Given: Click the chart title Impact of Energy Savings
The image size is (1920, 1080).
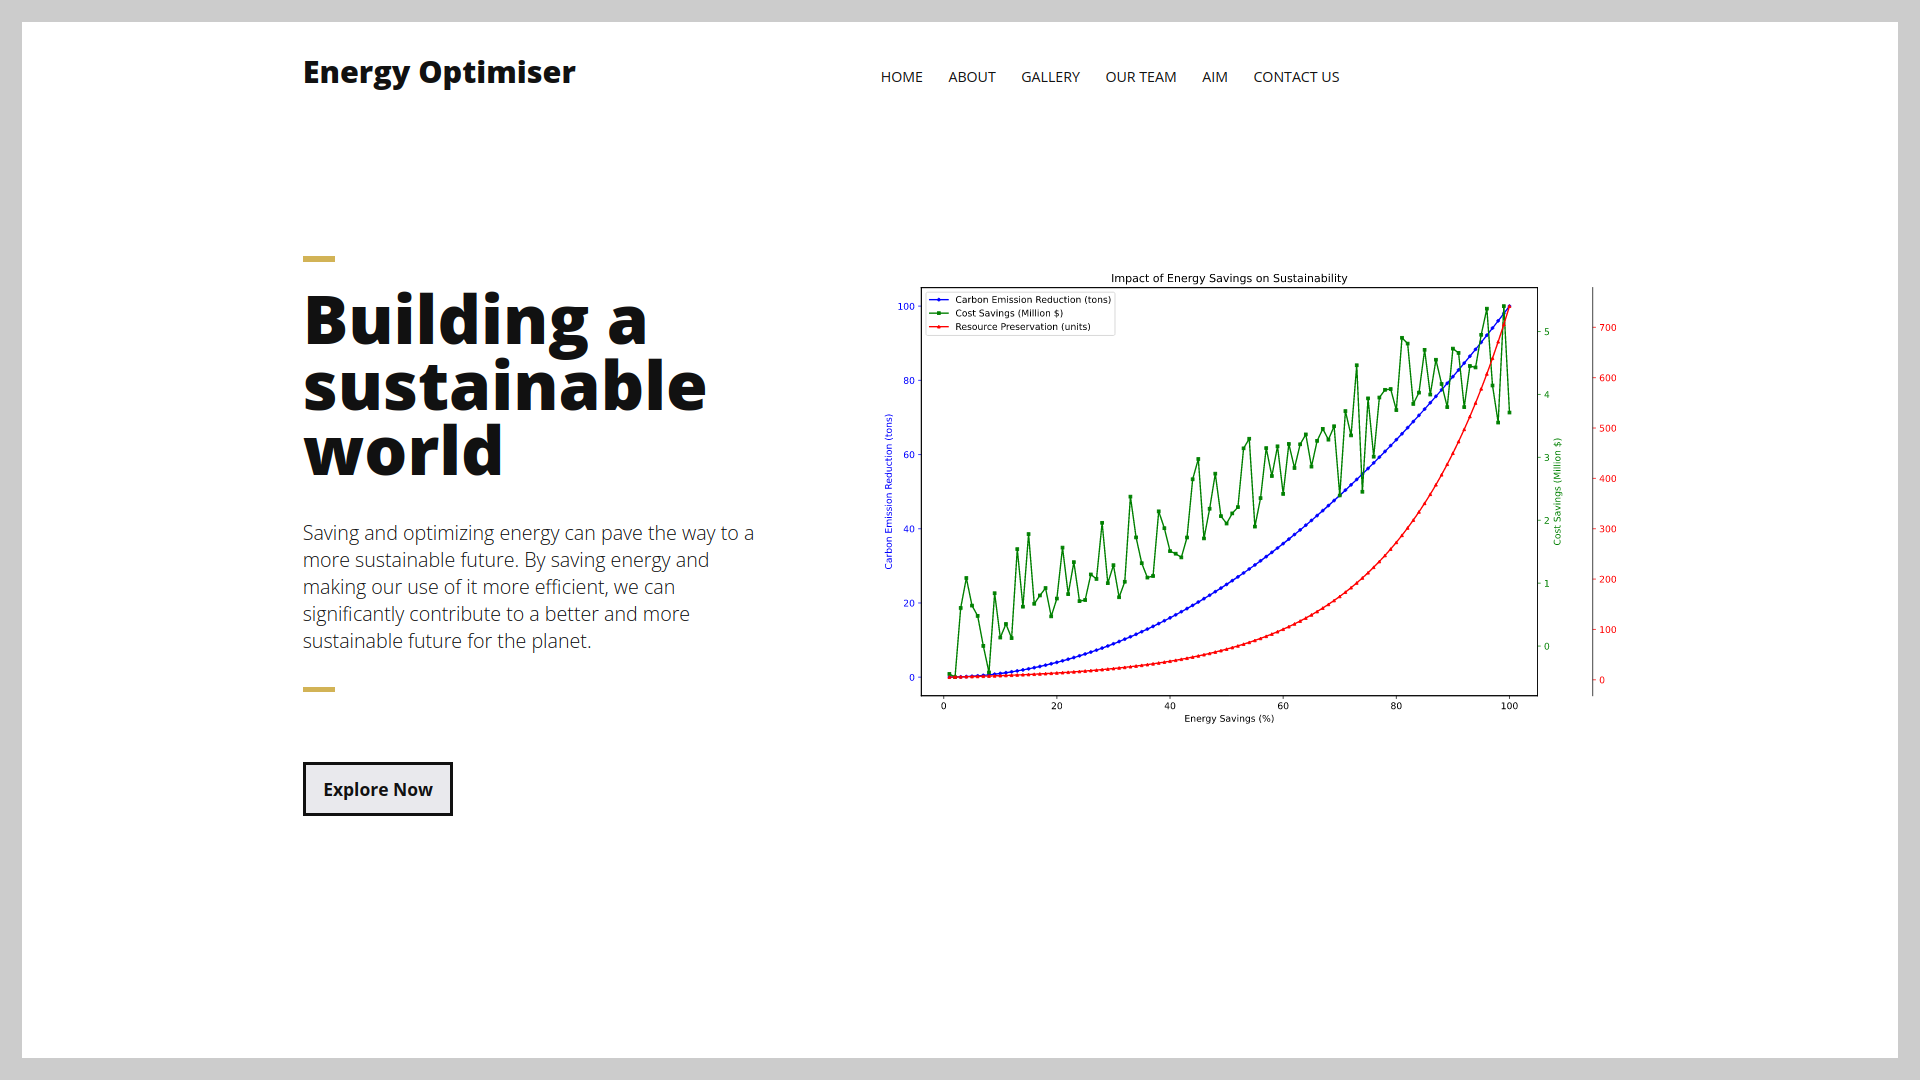Looking at the screenshot, I should 1229,278.
